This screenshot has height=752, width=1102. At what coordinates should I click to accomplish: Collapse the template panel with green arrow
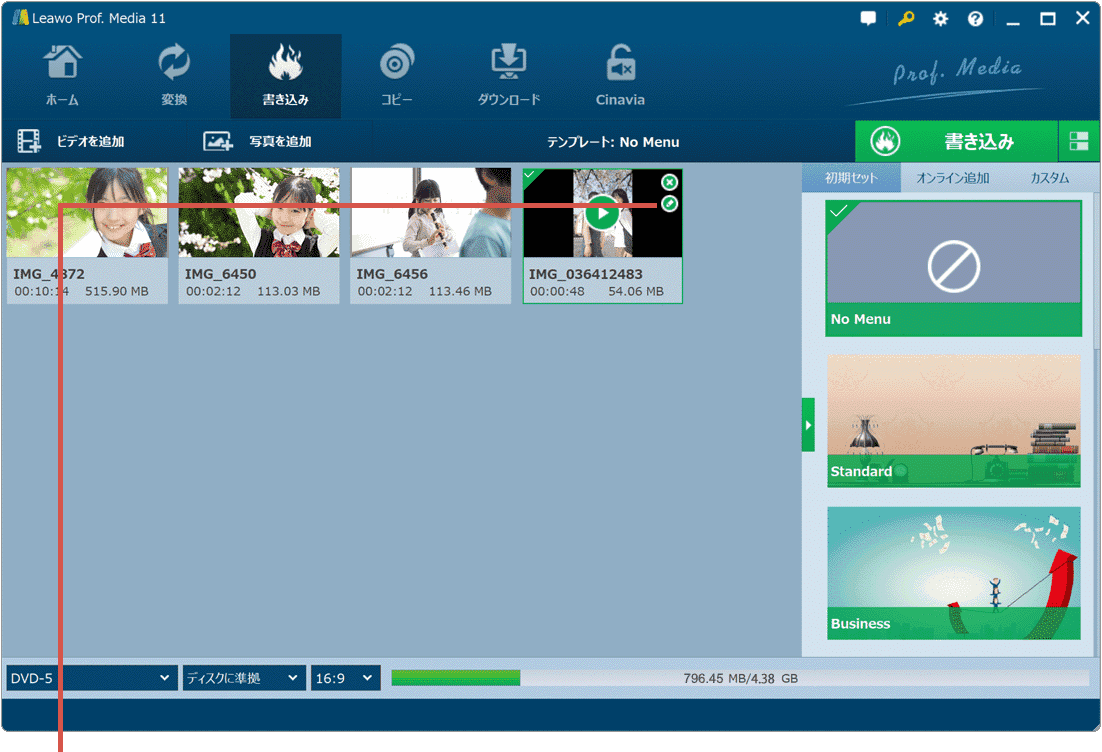(808, 425)
